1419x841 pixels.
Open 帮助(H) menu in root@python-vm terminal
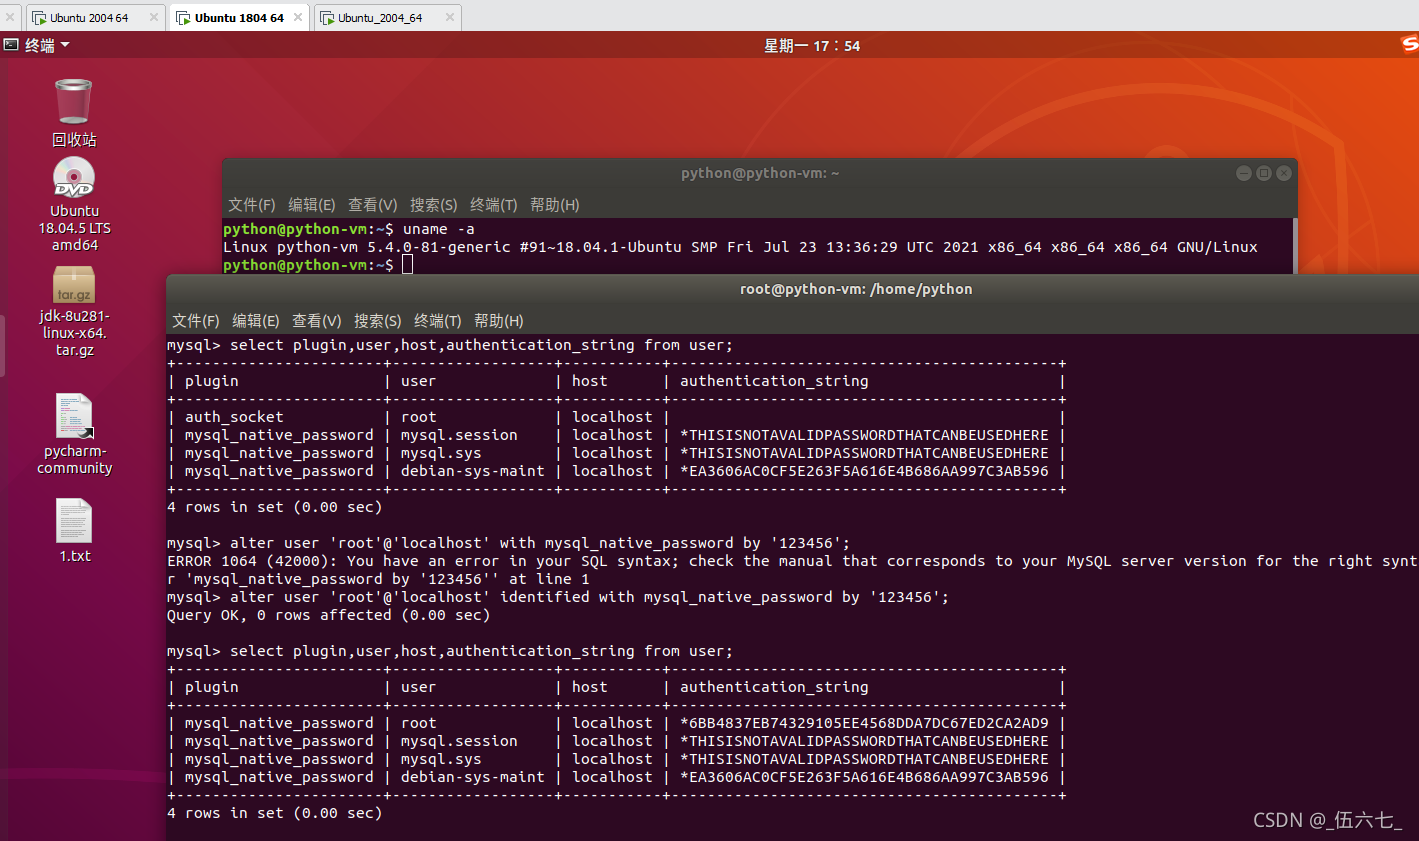click(x=498, y=320)
